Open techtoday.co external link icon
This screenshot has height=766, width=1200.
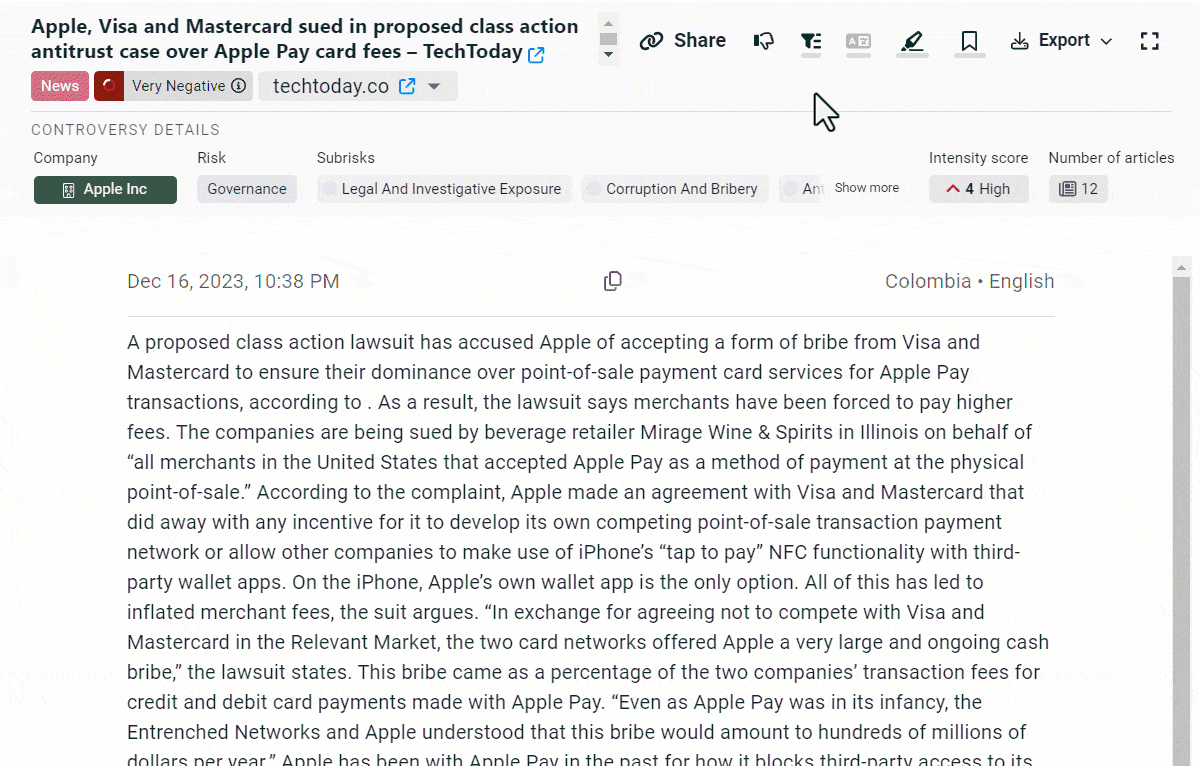click(x=407, y=87)
